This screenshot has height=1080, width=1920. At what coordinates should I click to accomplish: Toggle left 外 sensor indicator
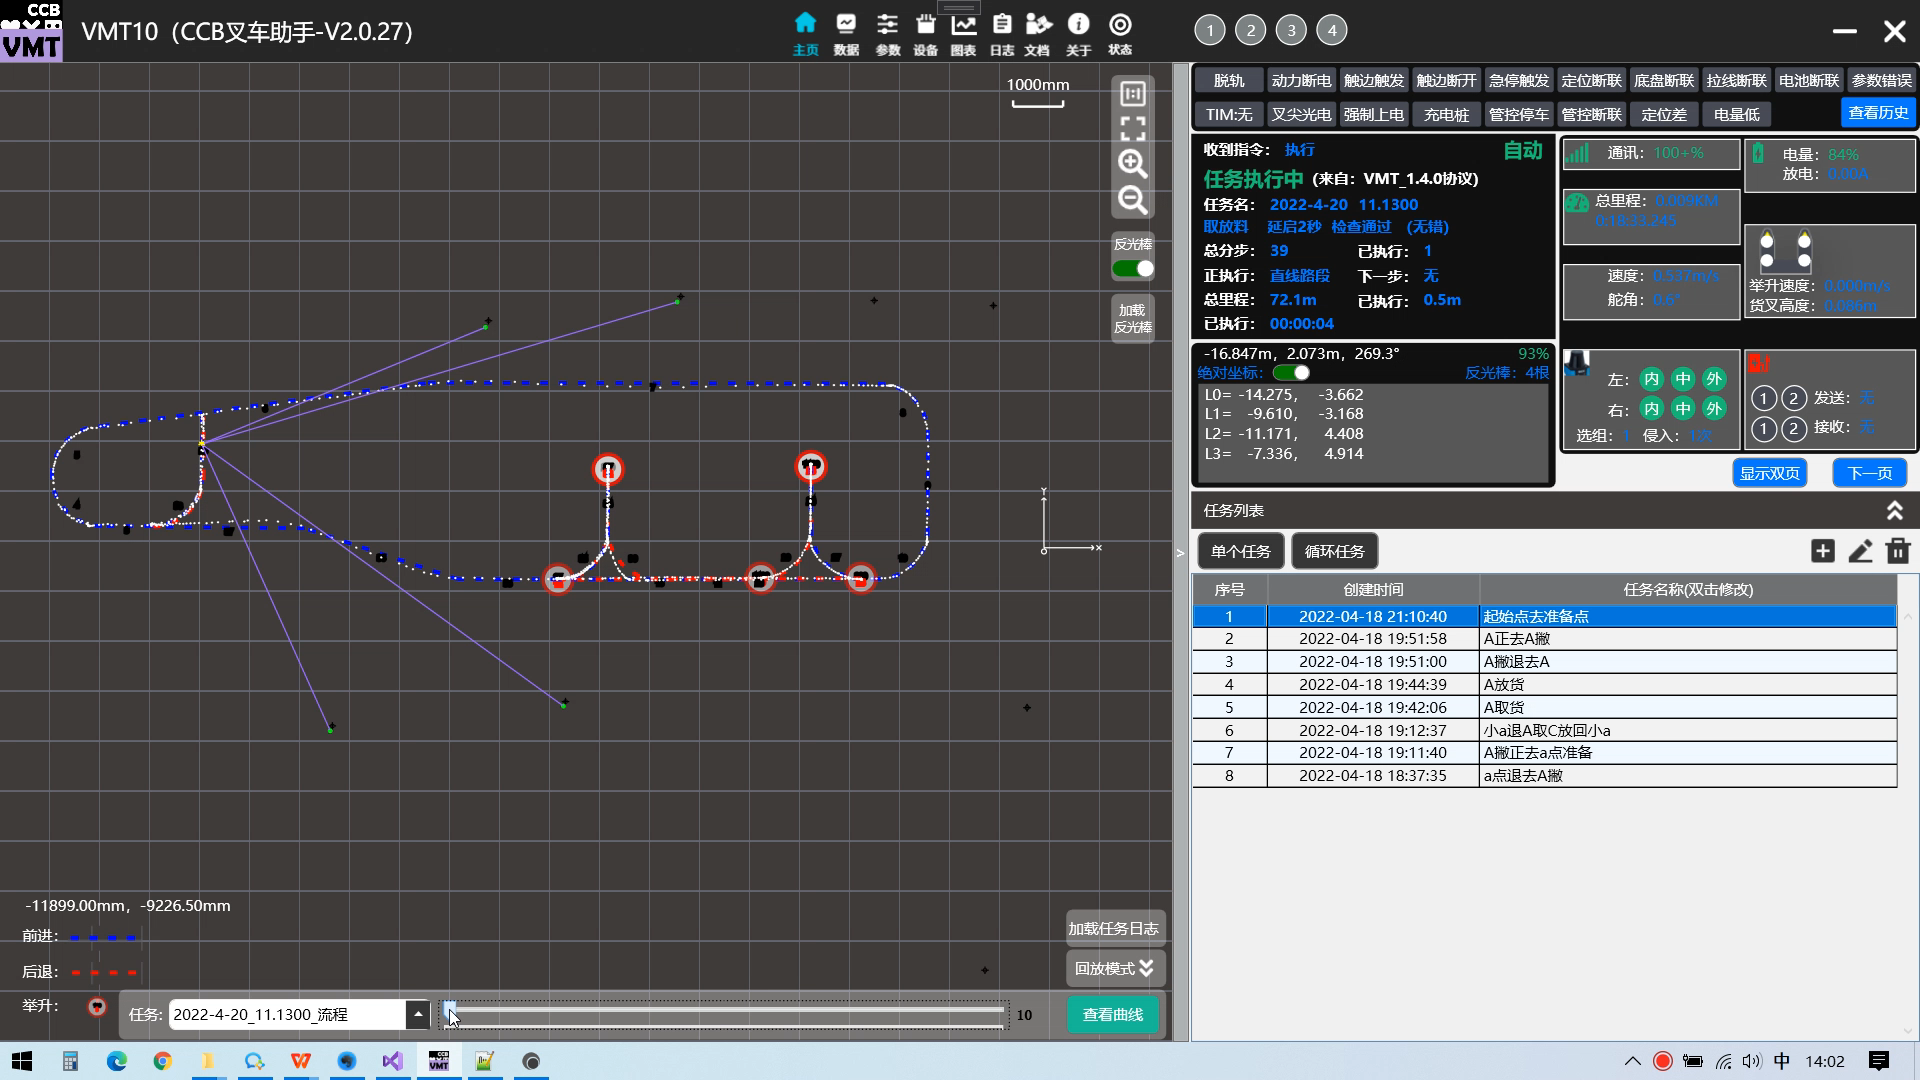click(1714, 379)
